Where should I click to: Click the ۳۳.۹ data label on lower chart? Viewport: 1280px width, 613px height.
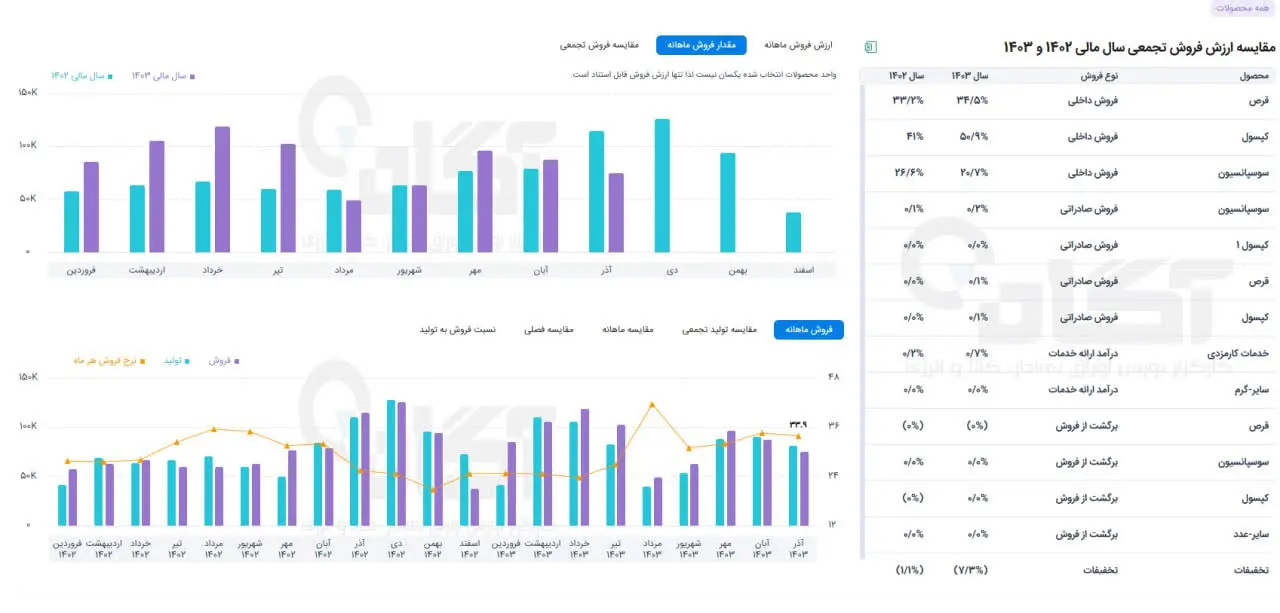(797, 423)
